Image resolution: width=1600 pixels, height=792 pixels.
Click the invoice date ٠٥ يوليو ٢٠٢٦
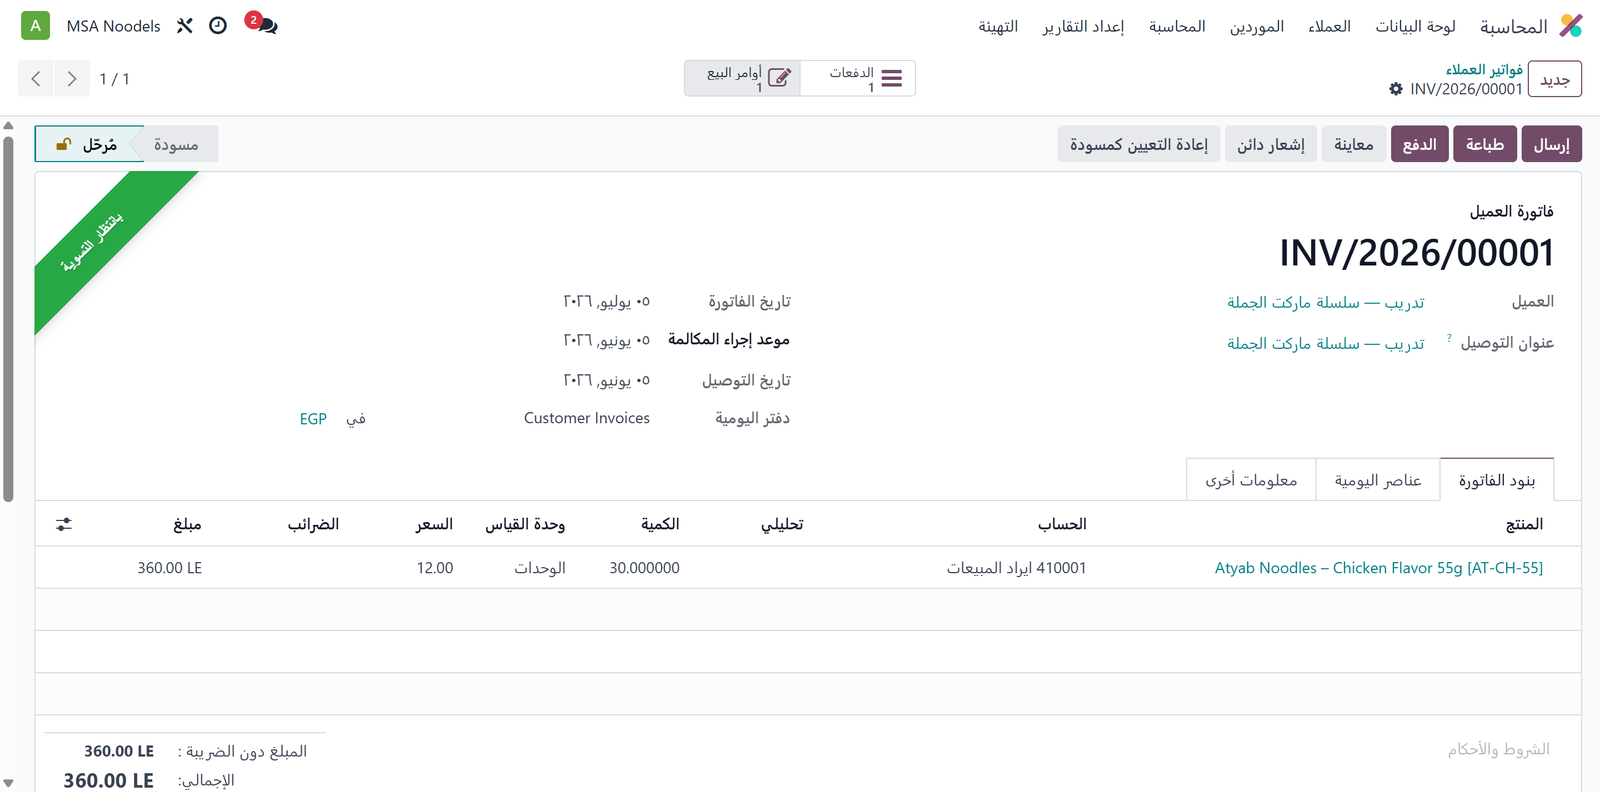(x=606, y=301)
